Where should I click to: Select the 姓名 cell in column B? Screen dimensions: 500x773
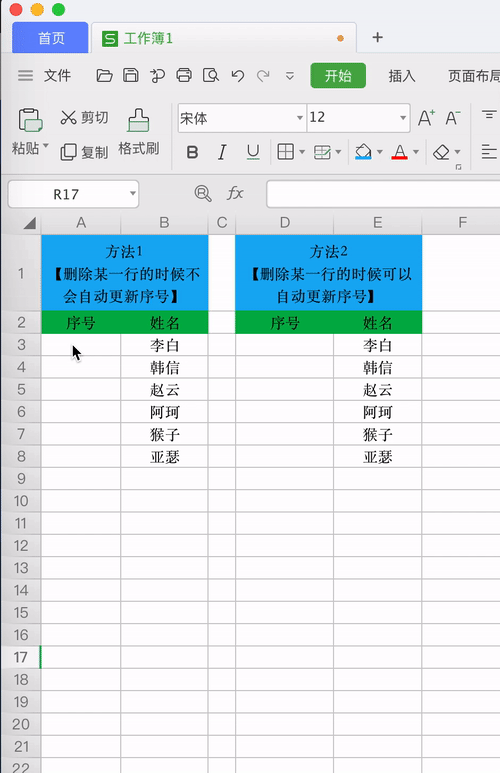164,322
